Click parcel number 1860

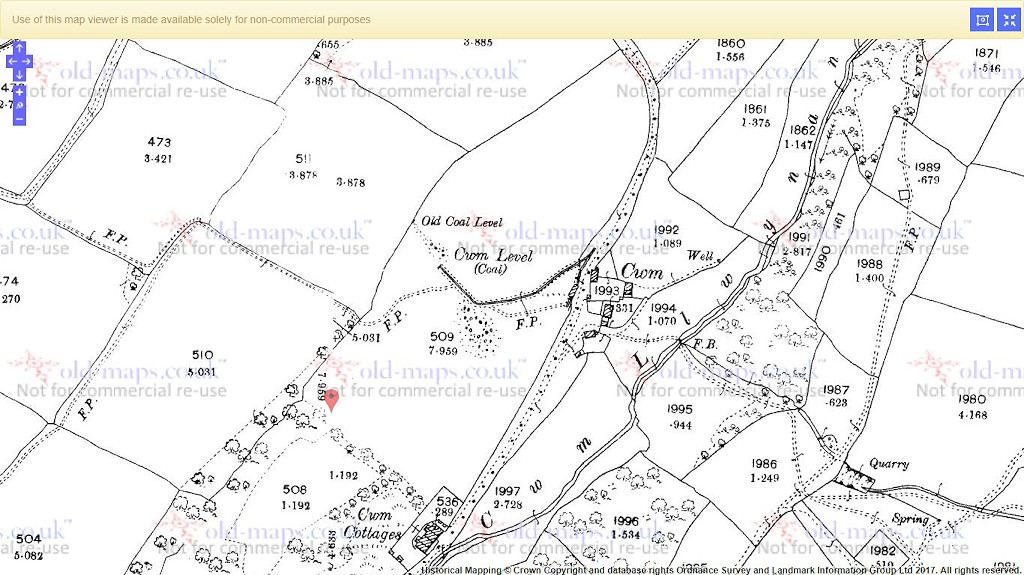coord(731,43)
